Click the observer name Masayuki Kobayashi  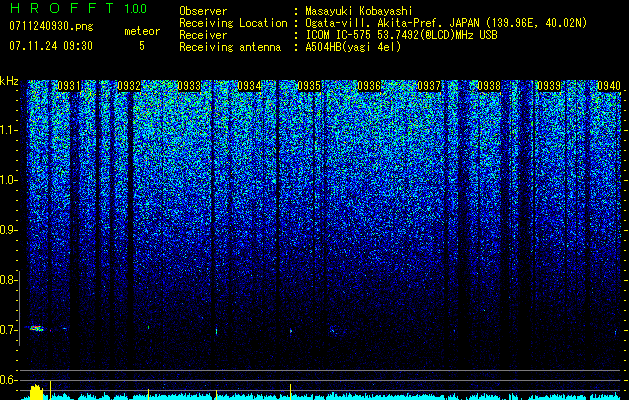[x=359, y=11]
